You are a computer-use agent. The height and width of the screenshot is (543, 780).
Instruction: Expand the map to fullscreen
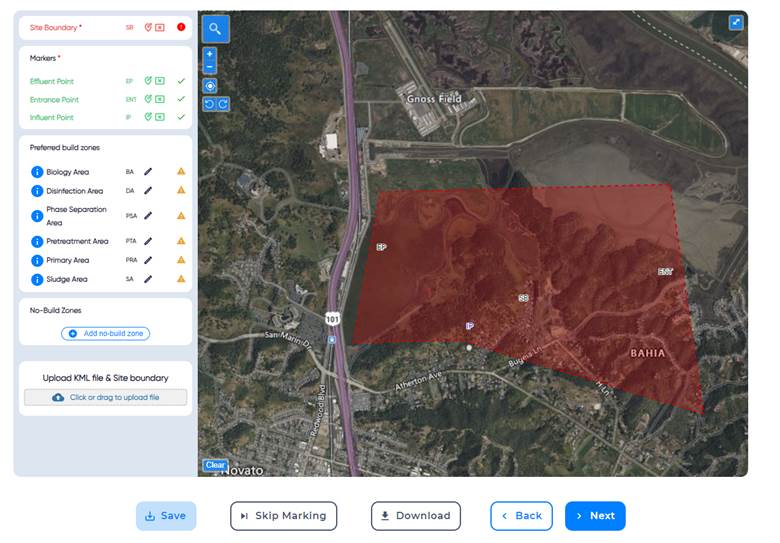tap(736, 22)
